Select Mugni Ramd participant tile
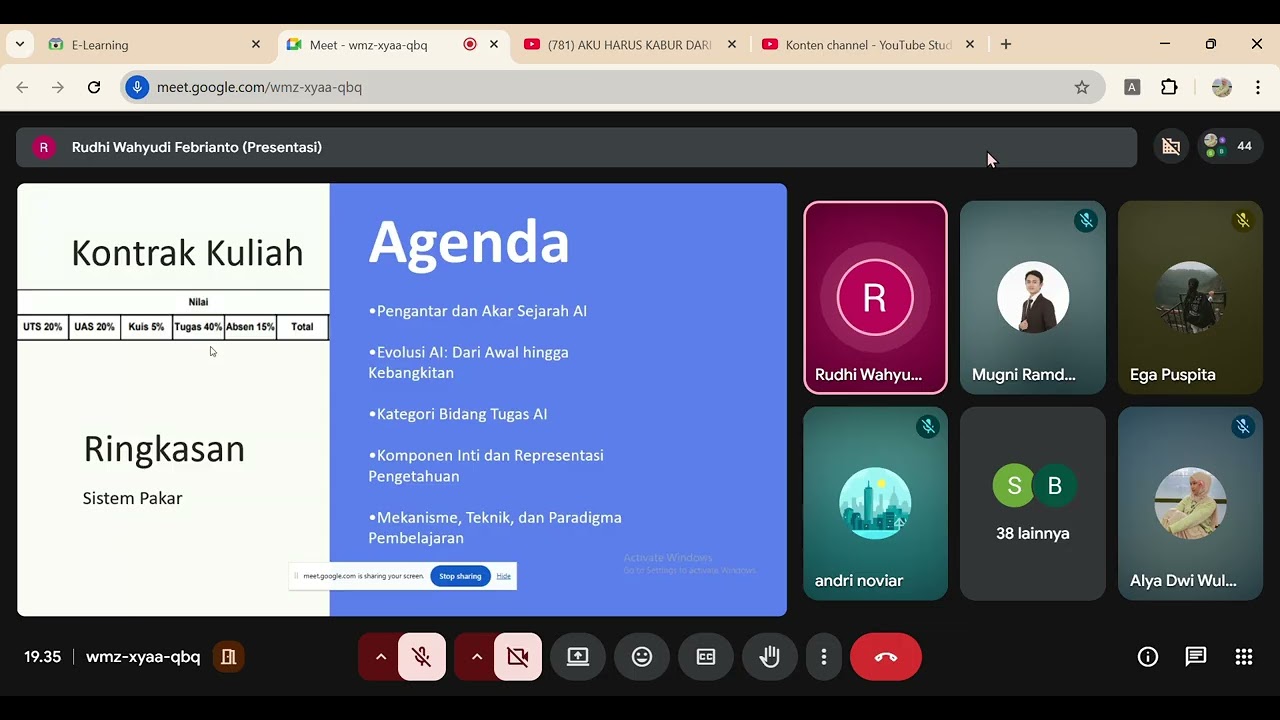The height and width of the screenshot is (720, 1280). pyautogui.click(x=1033, y=297)
